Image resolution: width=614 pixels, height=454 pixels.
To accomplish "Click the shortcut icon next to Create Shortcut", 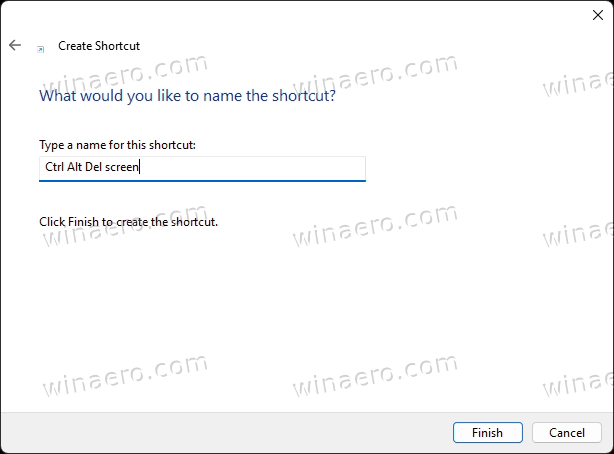I will pyautogui.click(x=41, y=49).
